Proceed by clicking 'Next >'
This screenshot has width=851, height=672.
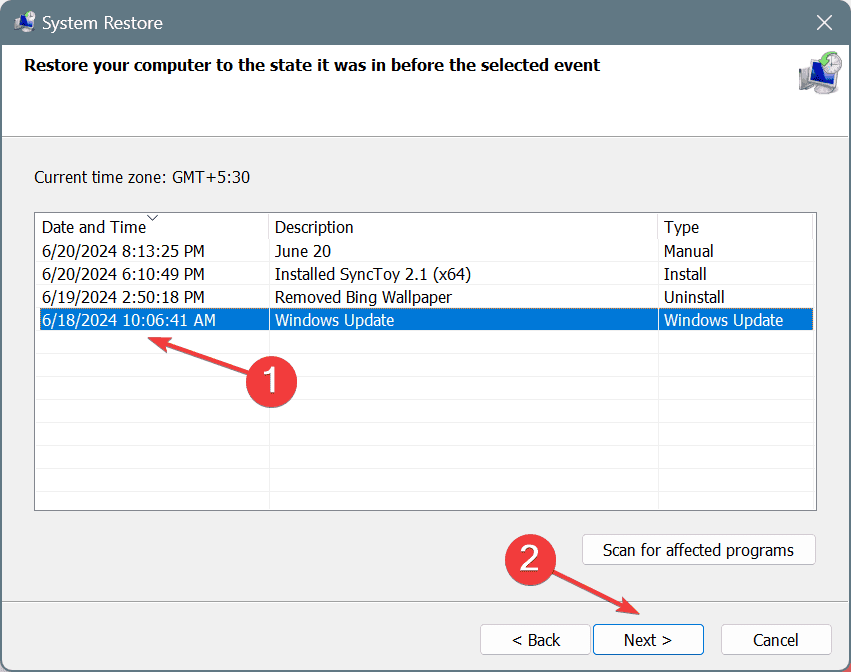coord(648,640)
